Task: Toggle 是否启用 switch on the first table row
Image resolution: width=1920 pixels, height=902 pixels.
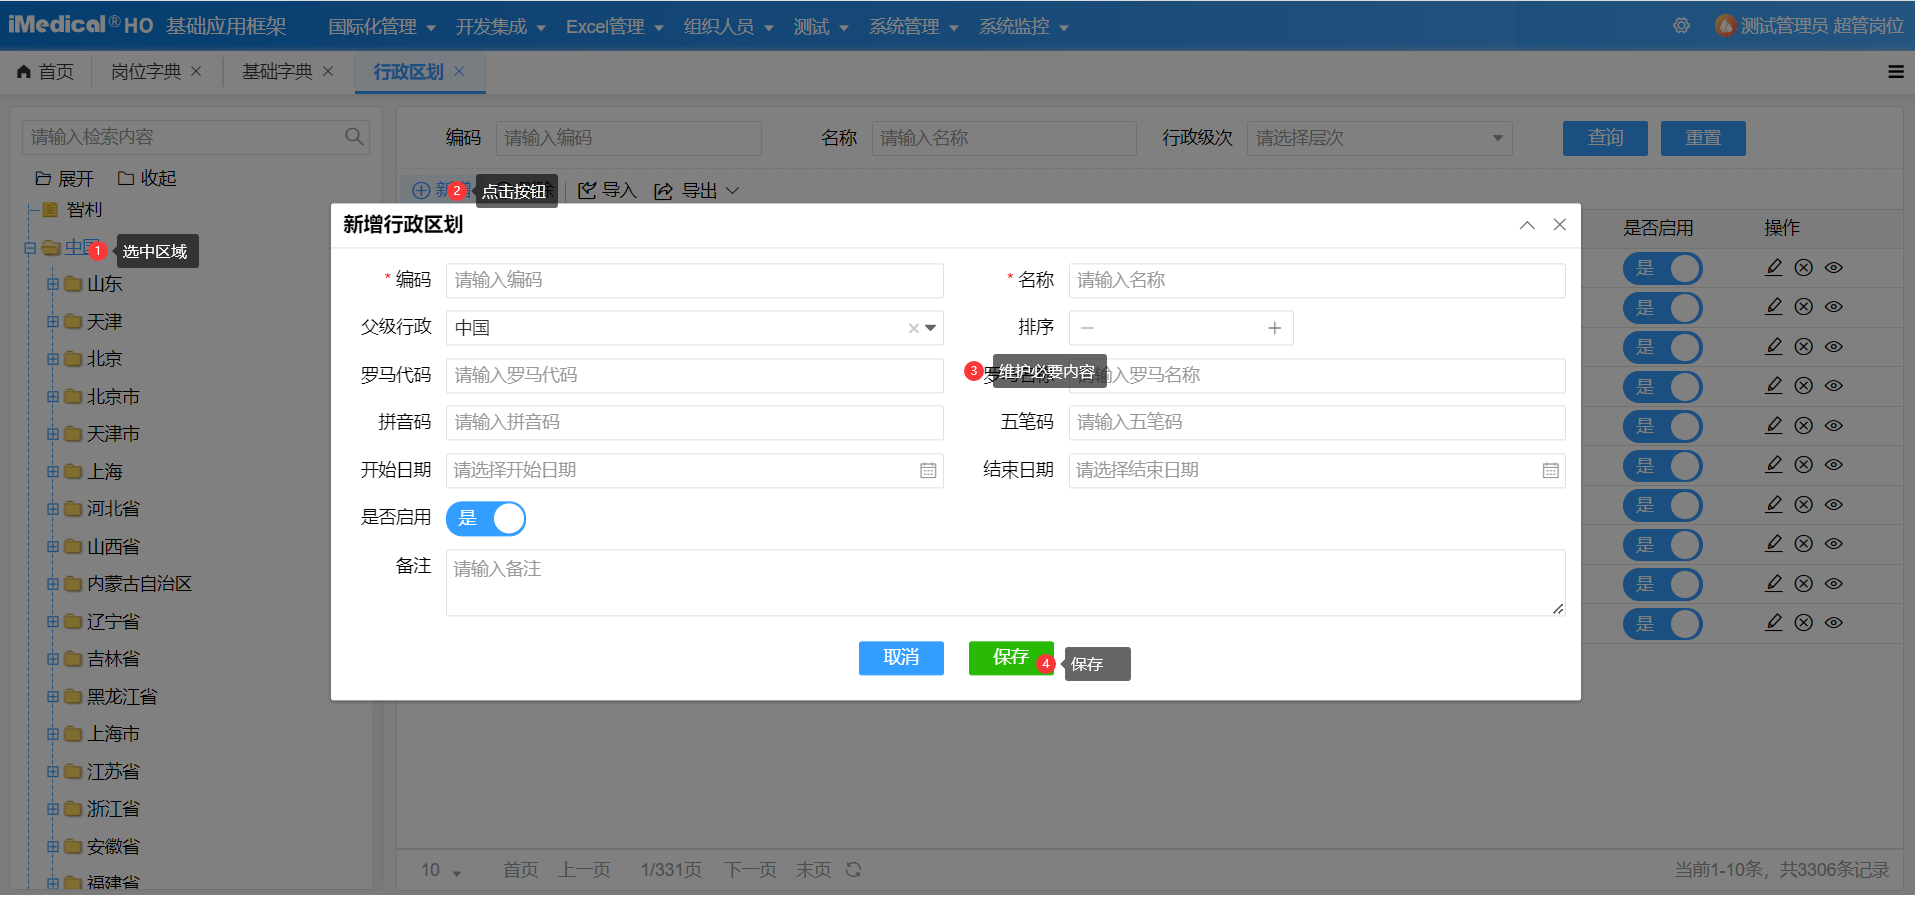Action: [x=1662, y=268]
